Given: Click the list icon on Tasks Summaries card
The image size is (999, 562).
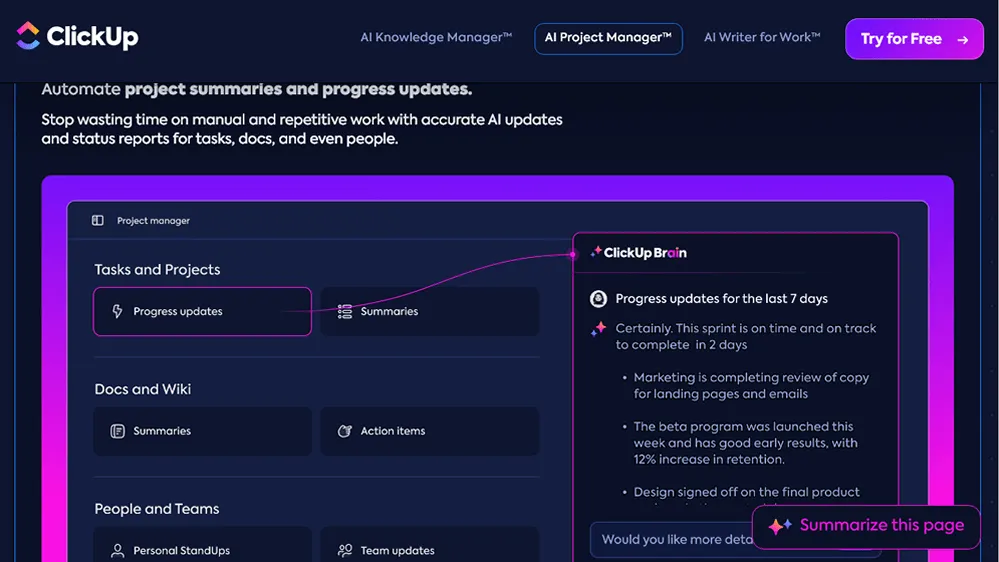Looking at the screenshot, I should point(345,312).
